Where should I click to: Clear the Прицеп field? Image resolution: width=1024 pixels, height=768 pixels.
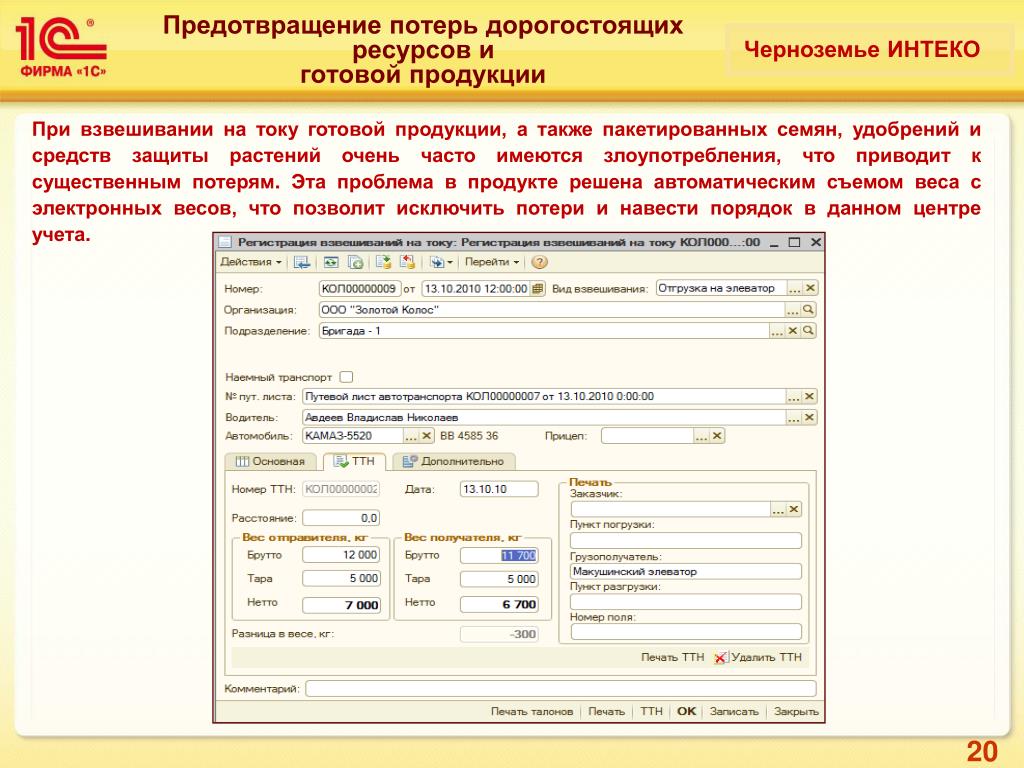(x=717, y=436)
